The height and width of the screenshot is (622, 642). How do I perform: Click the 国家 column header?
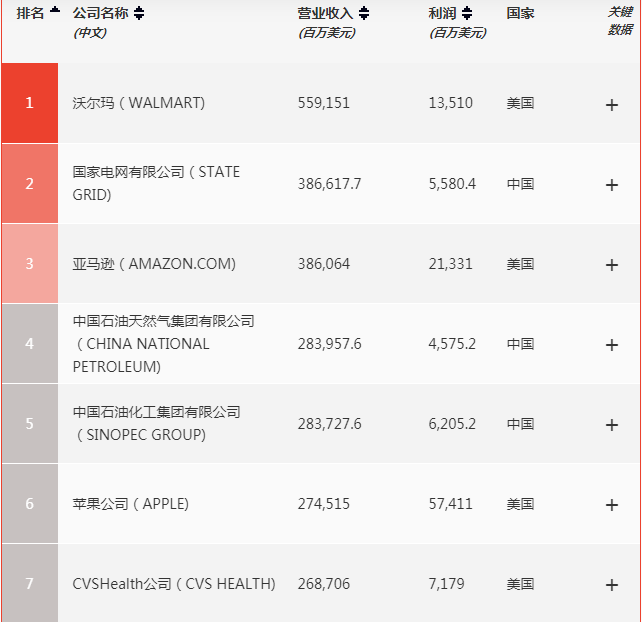520,14
